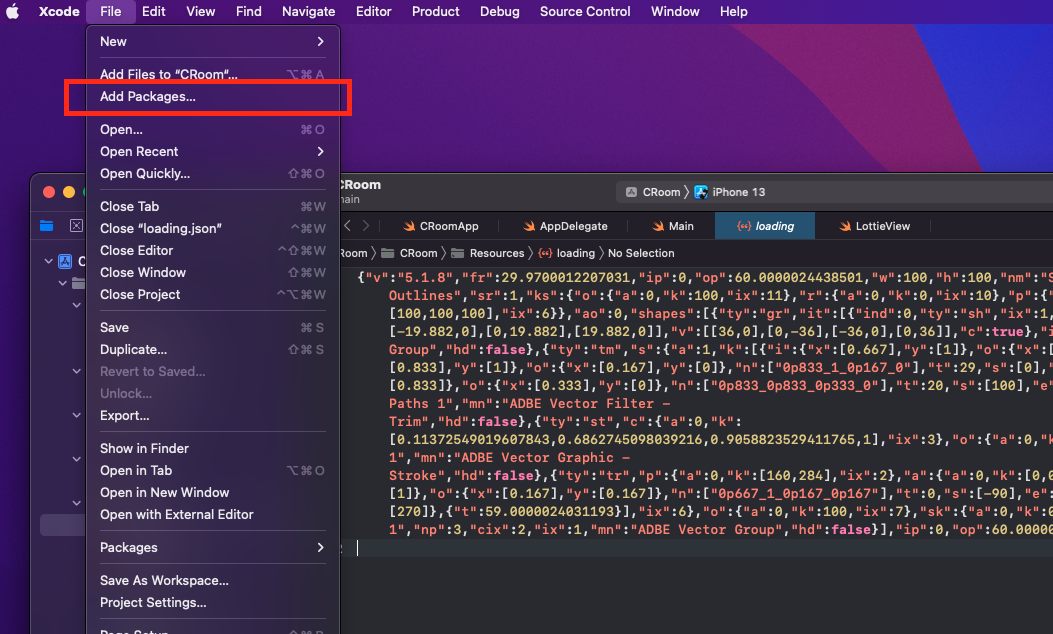
Task: Open the Find menu
Action: coord(248,11)
